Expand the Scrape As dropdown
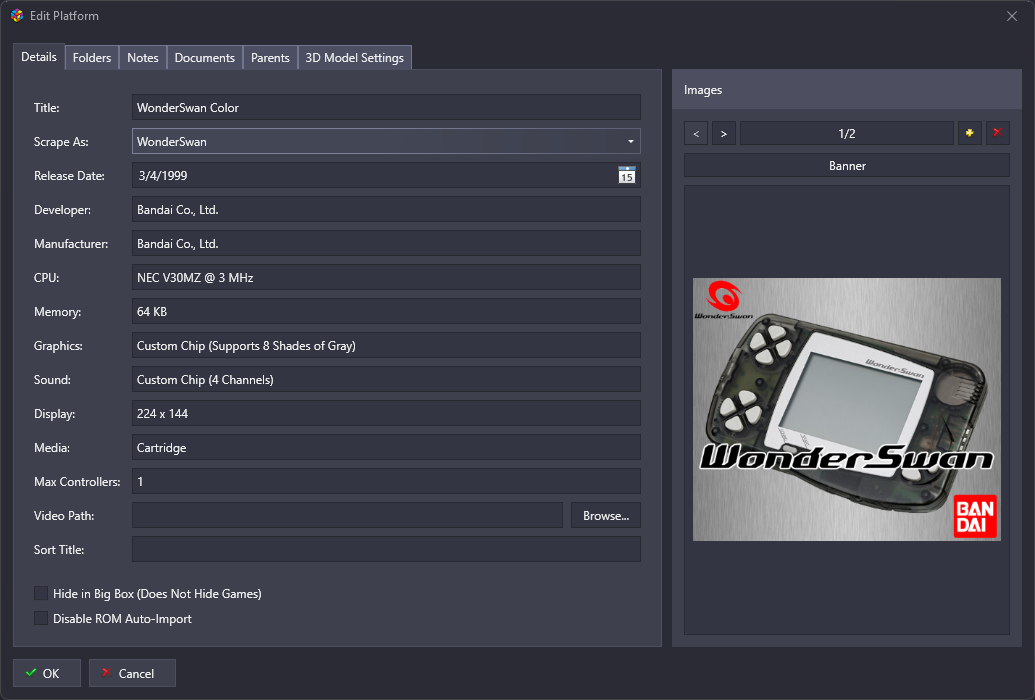The image size is (1035, 700). point(630,142)
